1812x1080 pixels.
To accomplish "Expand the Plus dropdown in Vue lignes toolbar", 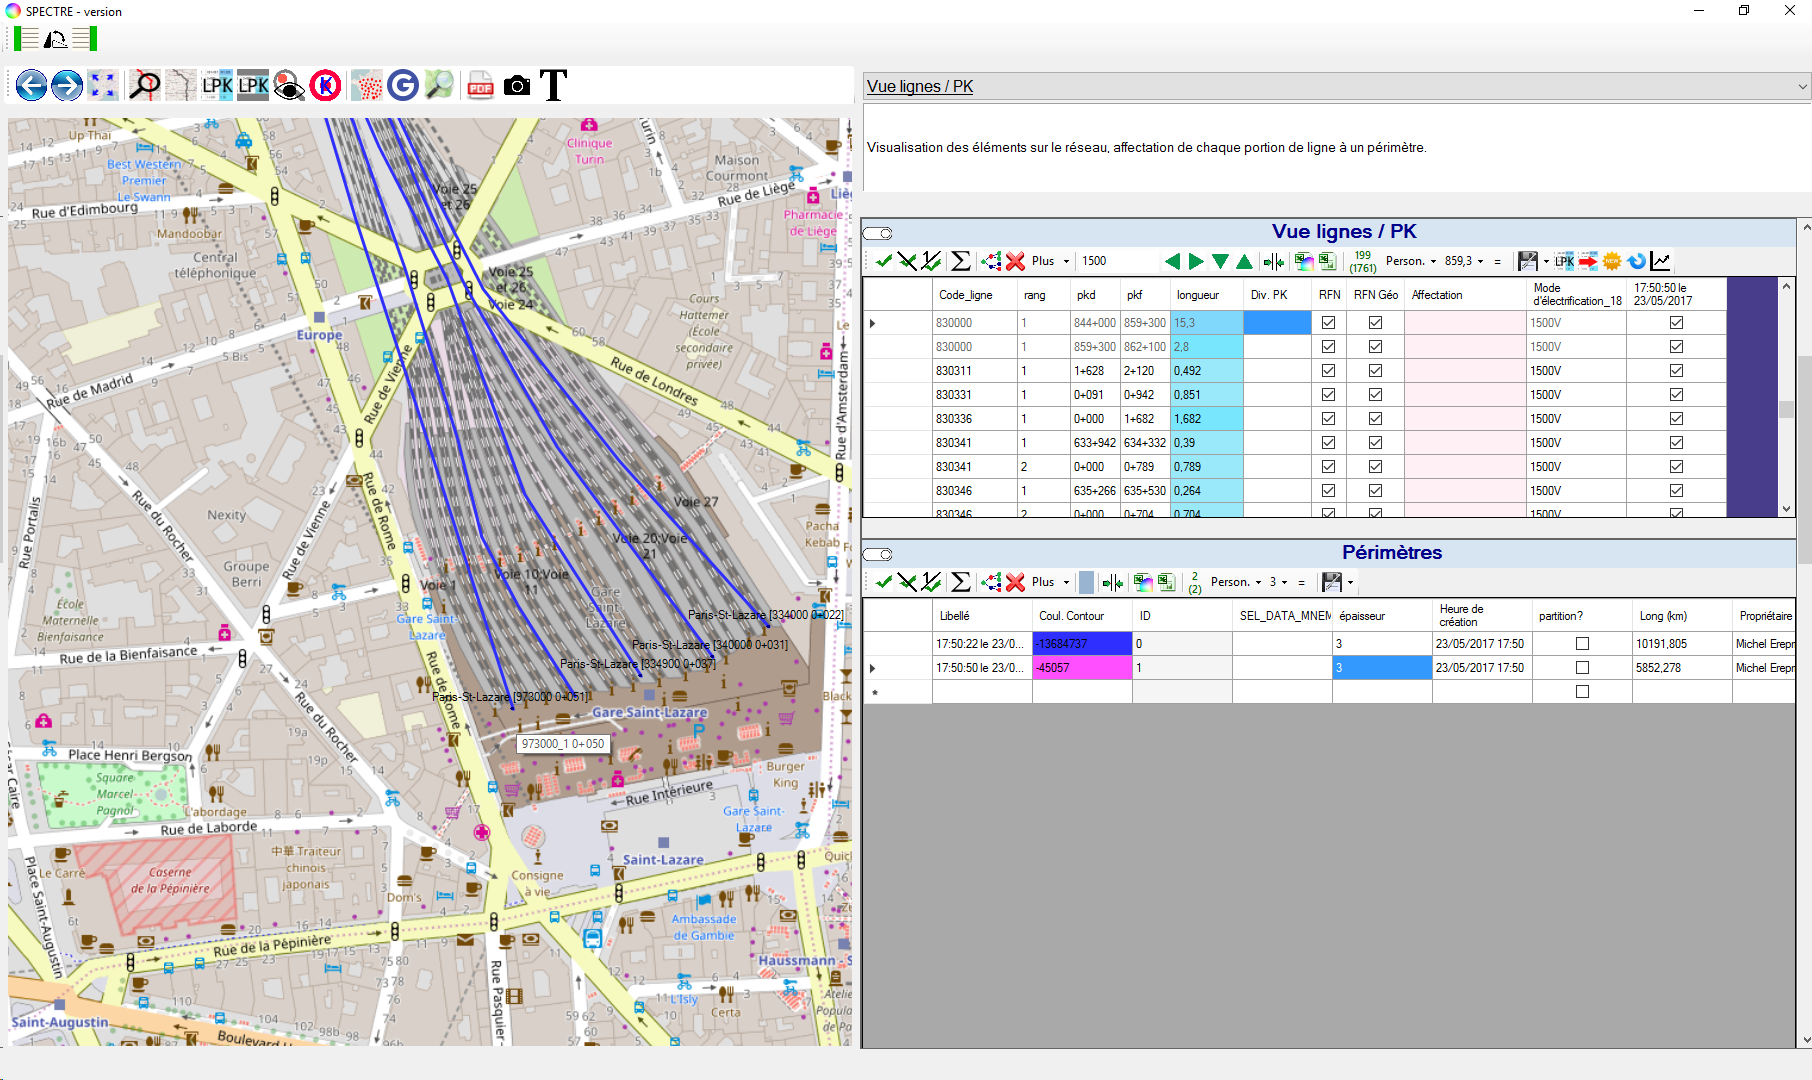I will coord(1050,261).
